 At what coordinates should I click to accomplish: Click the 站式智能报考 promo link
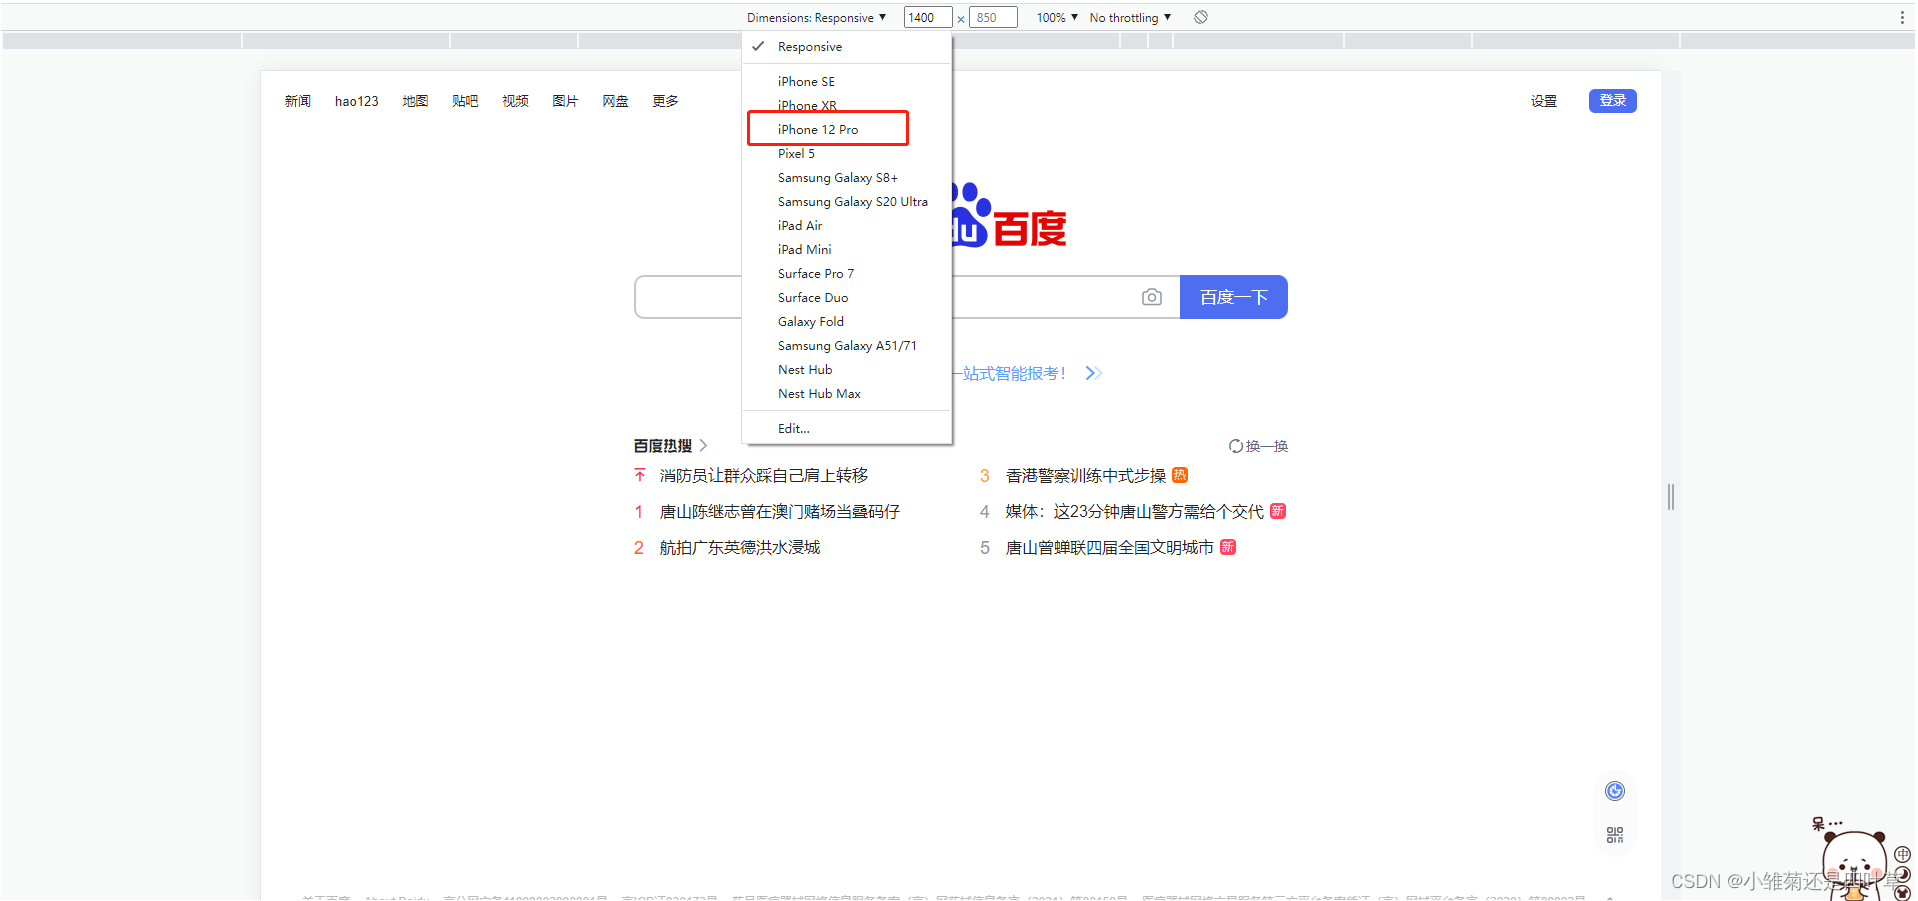(x=1009, y=373)
